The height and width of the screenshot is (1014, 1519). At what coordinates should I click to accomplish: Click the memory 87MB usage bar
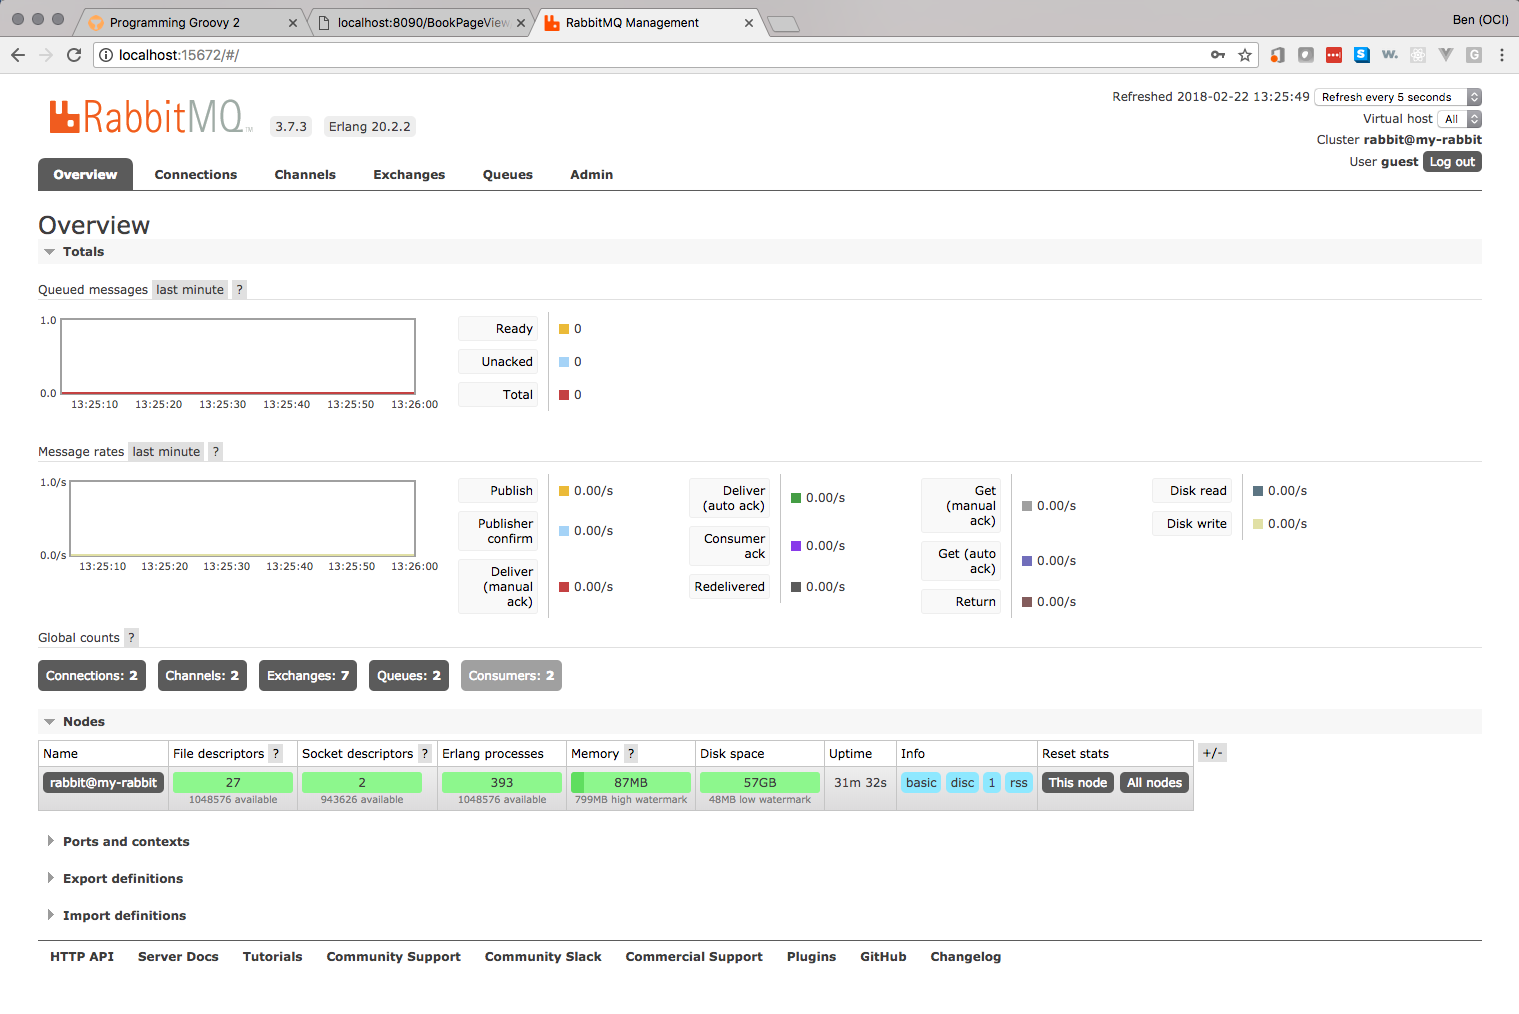(x=631, y=783)
